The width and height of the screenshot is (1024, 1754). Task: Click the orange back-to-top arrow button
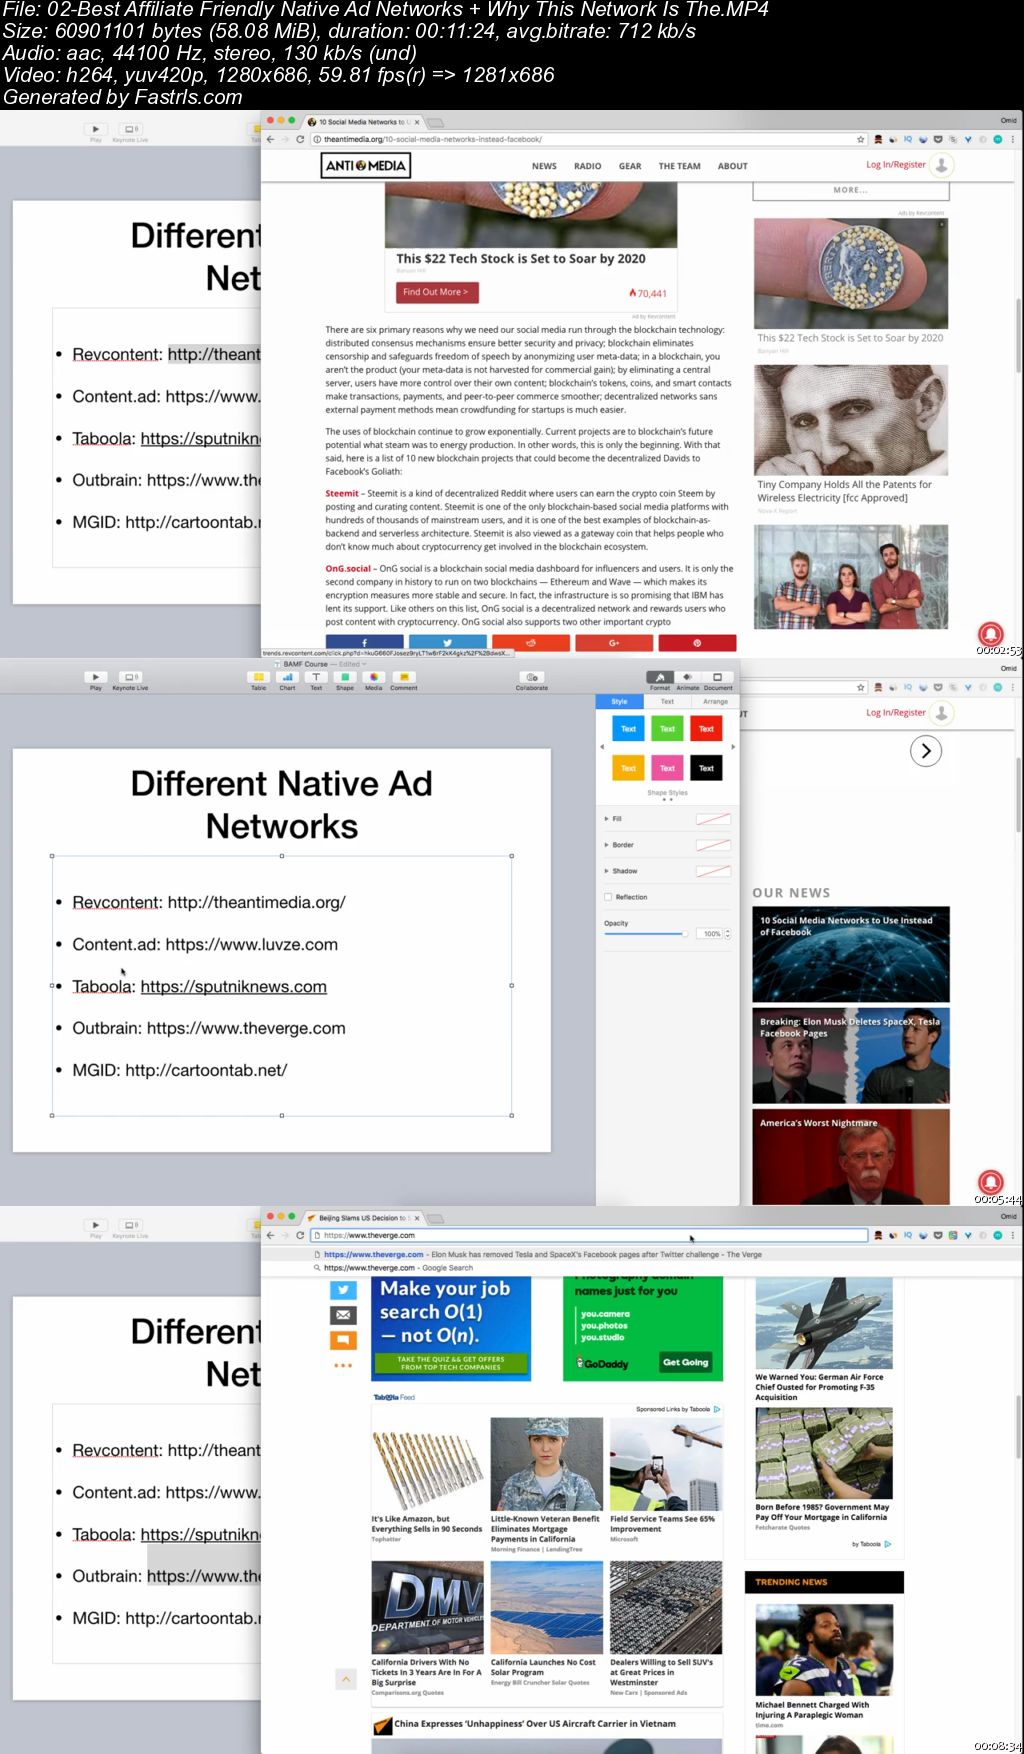click(346, 1679)
